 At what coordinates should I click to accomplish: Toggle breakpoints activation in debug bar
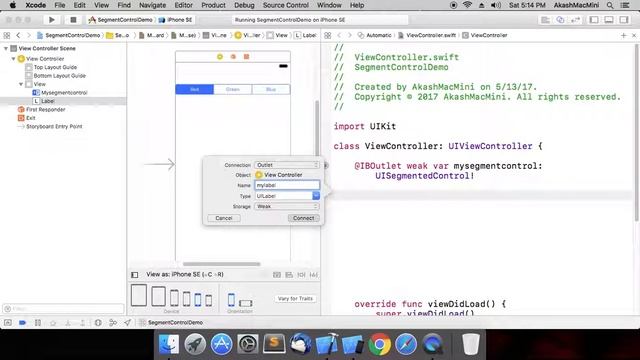tap(22, 322)
